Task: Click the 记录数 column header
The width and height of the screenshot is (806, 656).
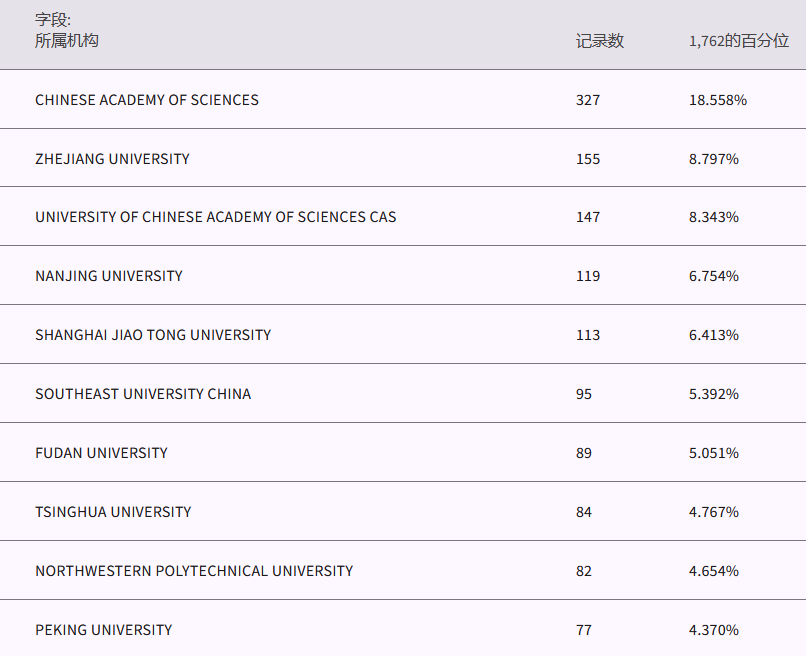Action: coord(600,41)
